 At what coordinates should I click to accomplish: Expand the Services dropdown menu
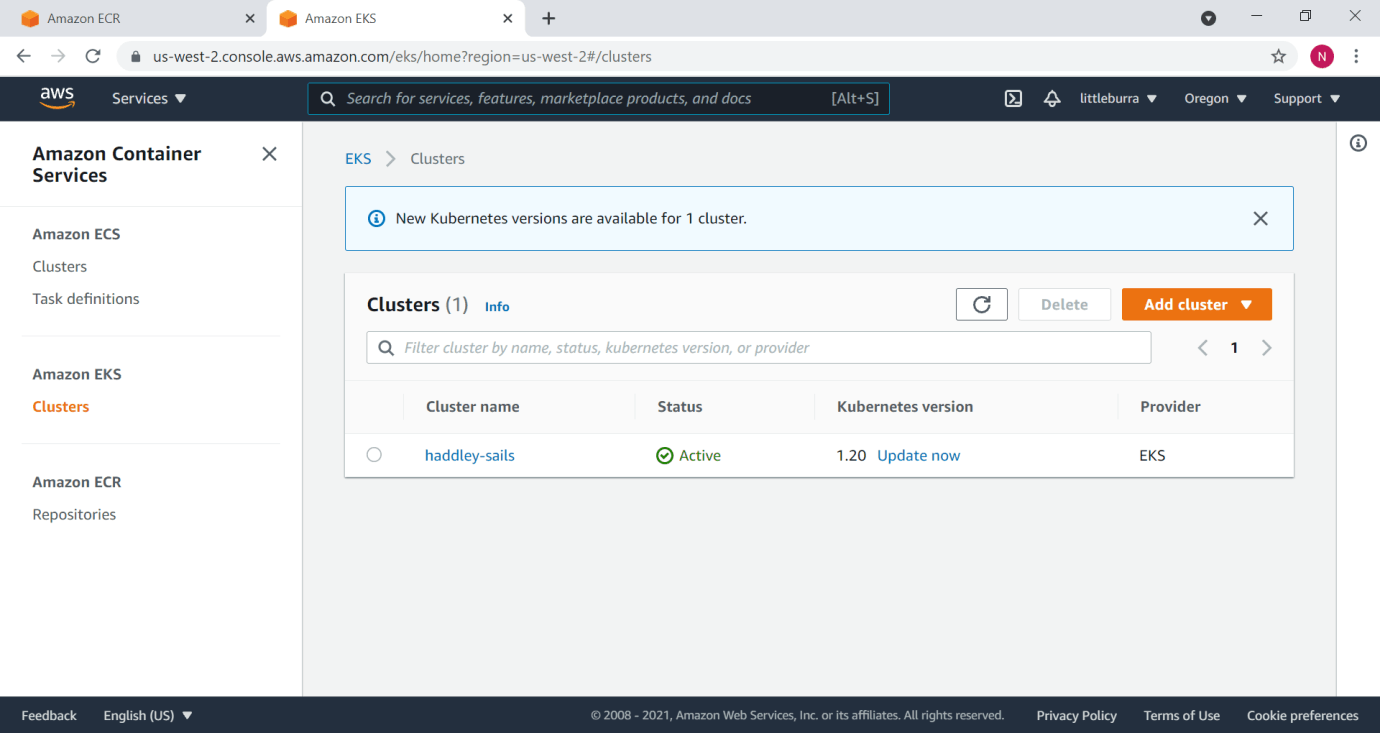(x=149, y=98)
